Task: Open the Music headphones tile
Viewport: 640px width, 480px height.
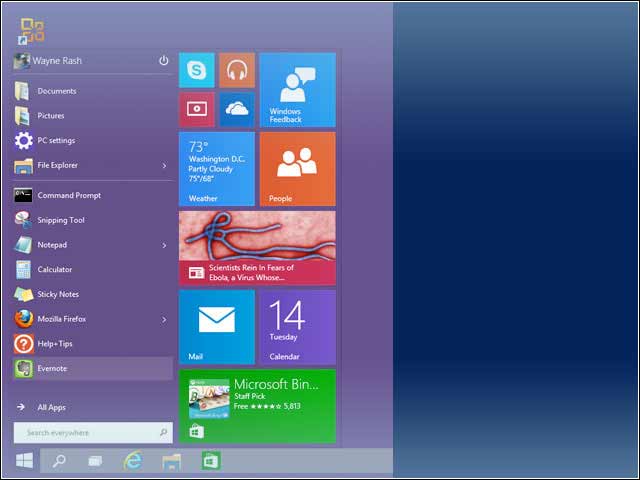Action: tap(237, 70)
